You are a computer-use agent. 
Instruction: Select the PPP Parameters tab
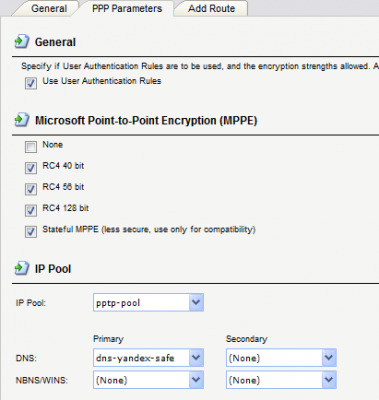tap(127, 8)
